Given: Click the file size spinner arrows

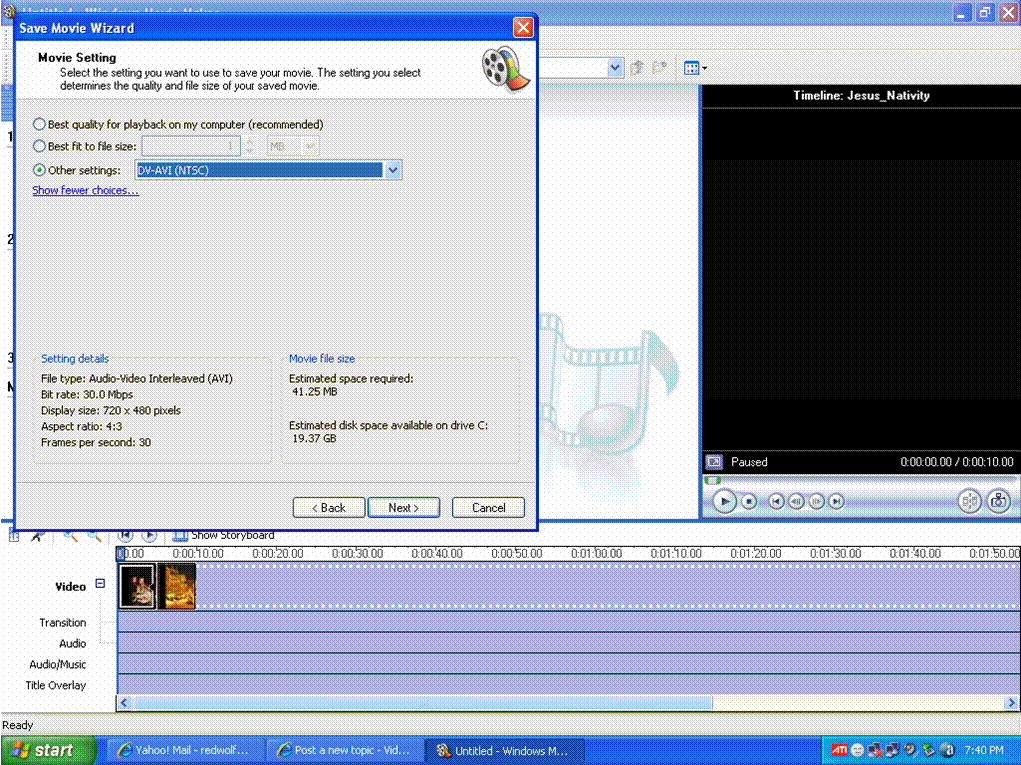Looking at the screenshot, I should click(x=250, y=146).
